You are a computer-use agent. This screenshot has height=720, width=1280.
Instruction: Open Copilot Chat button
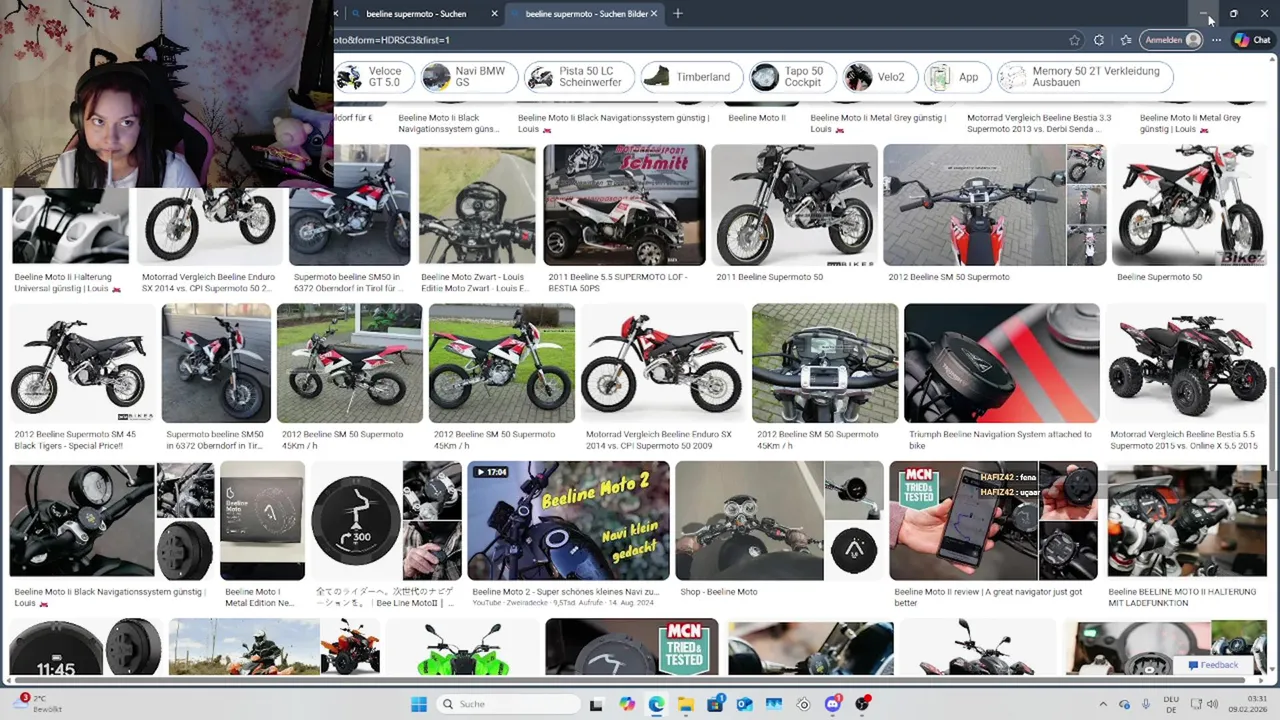point(1253,40)
